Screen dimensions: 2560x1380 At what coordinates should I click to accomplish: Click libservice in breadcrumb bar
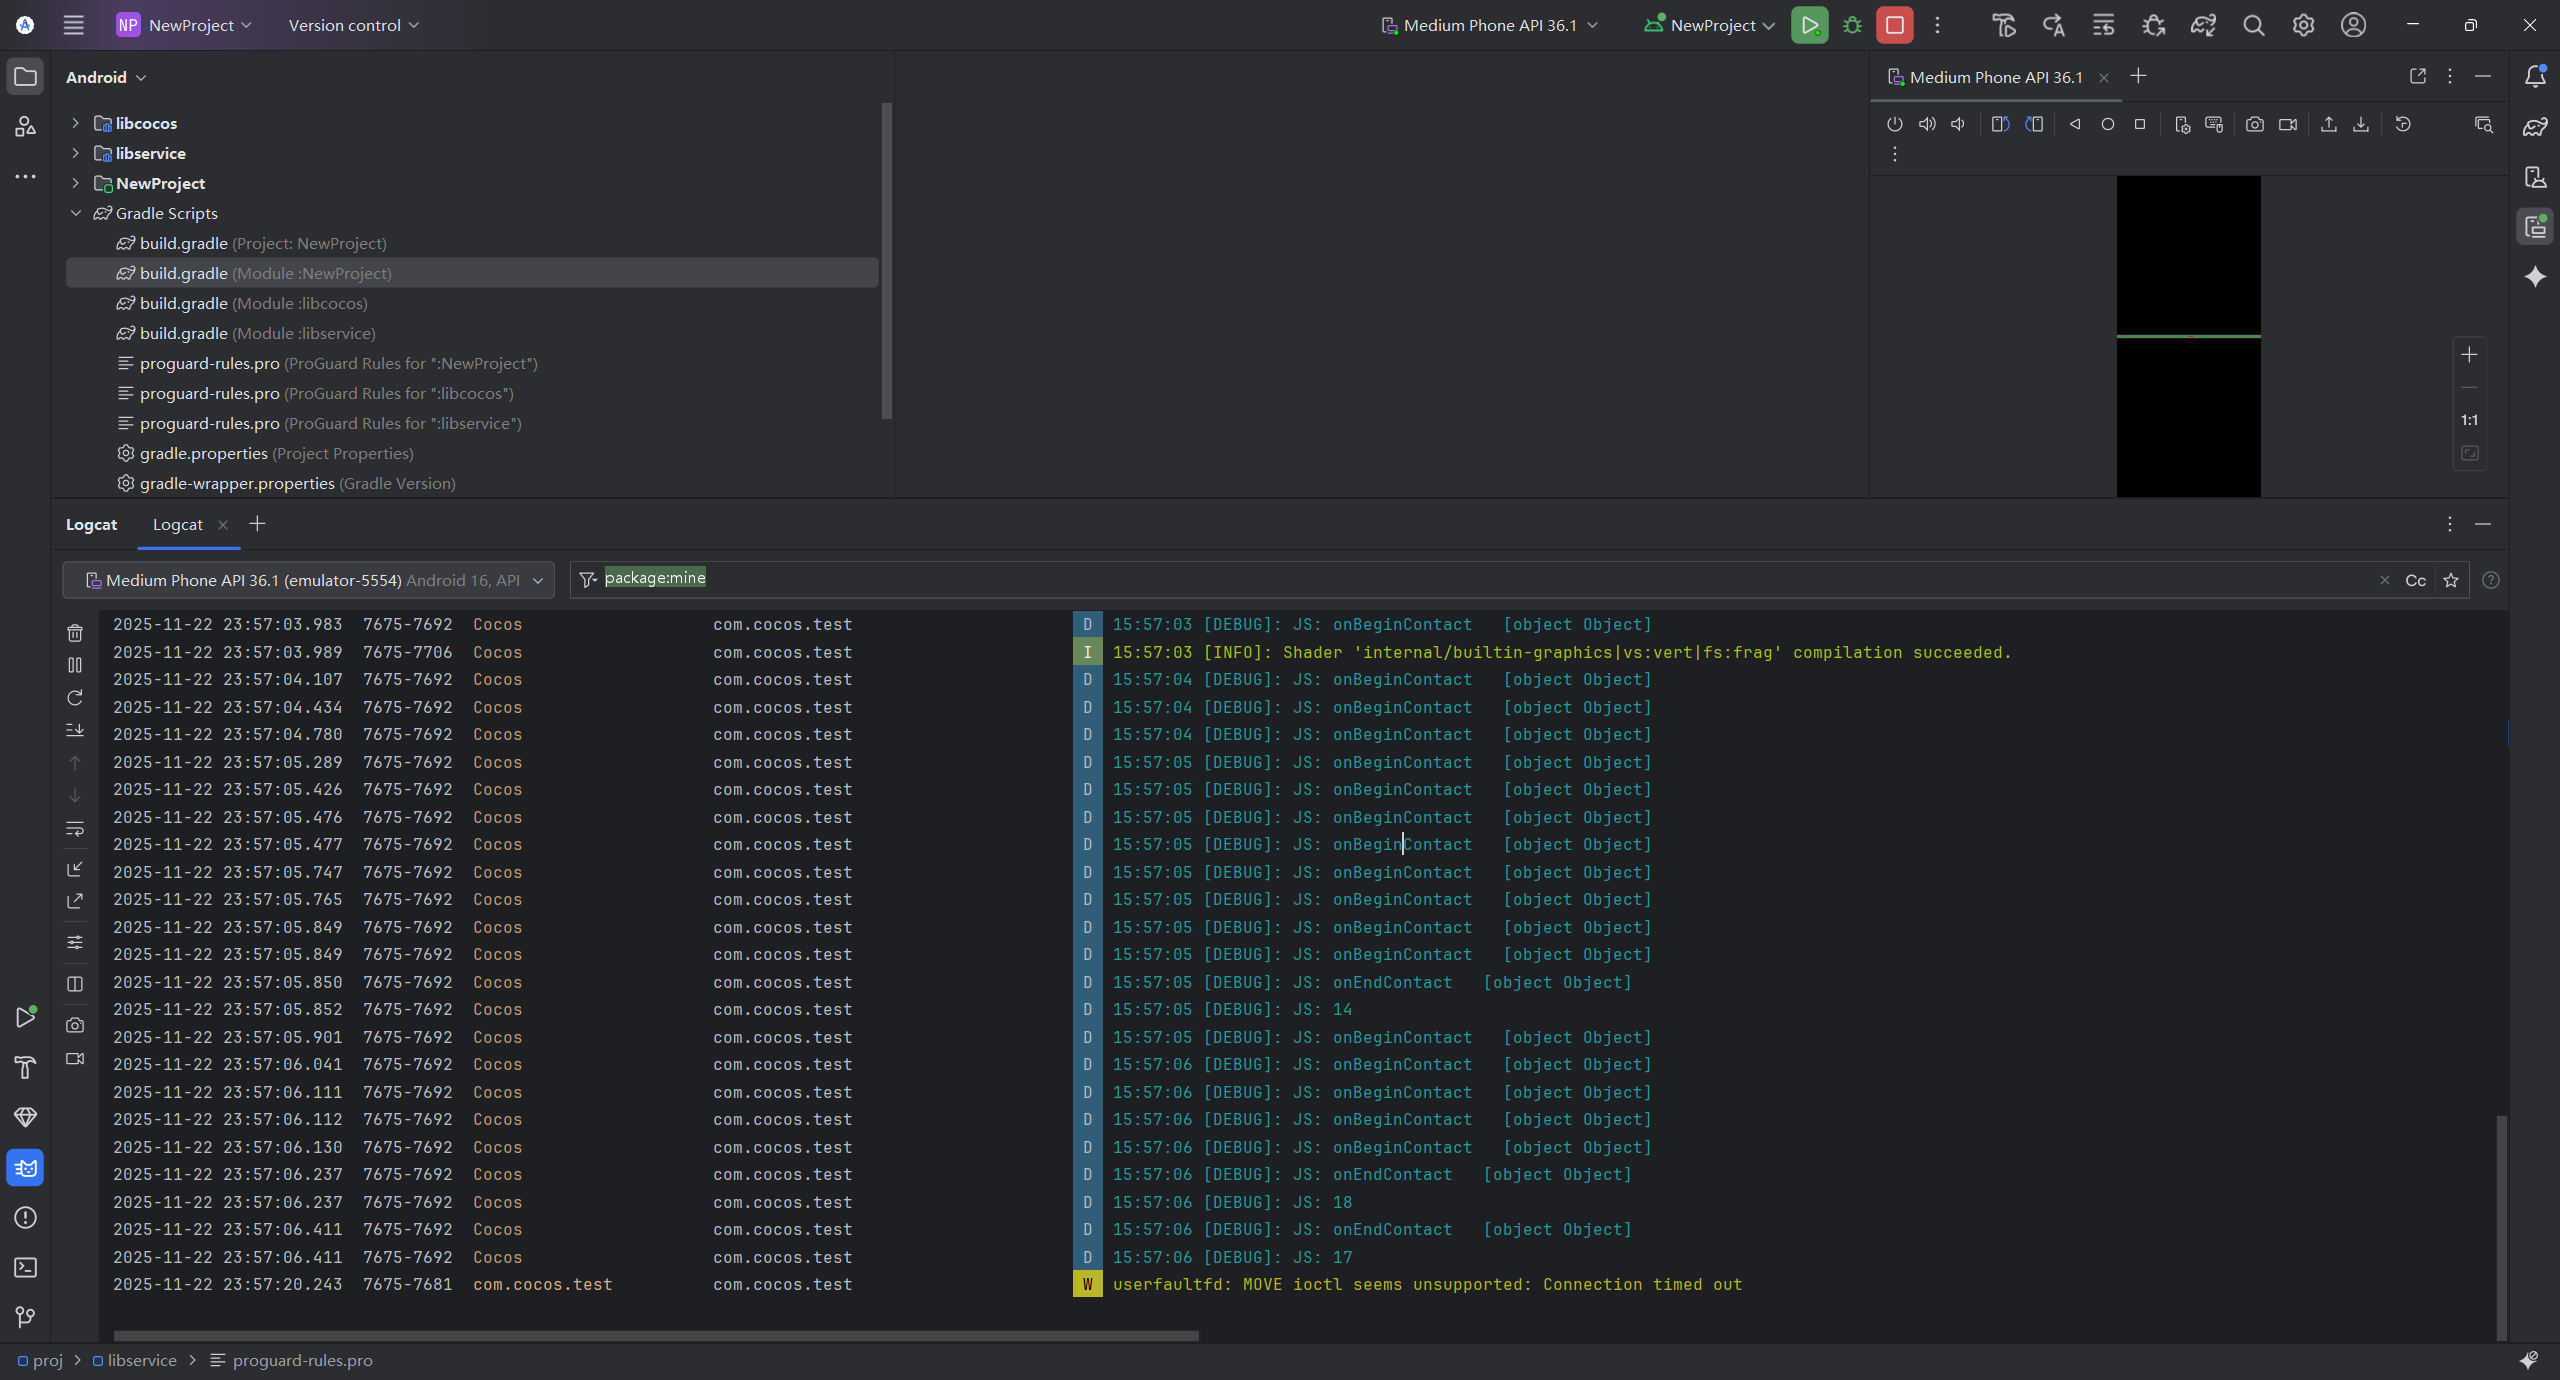tap(141, 1360)
